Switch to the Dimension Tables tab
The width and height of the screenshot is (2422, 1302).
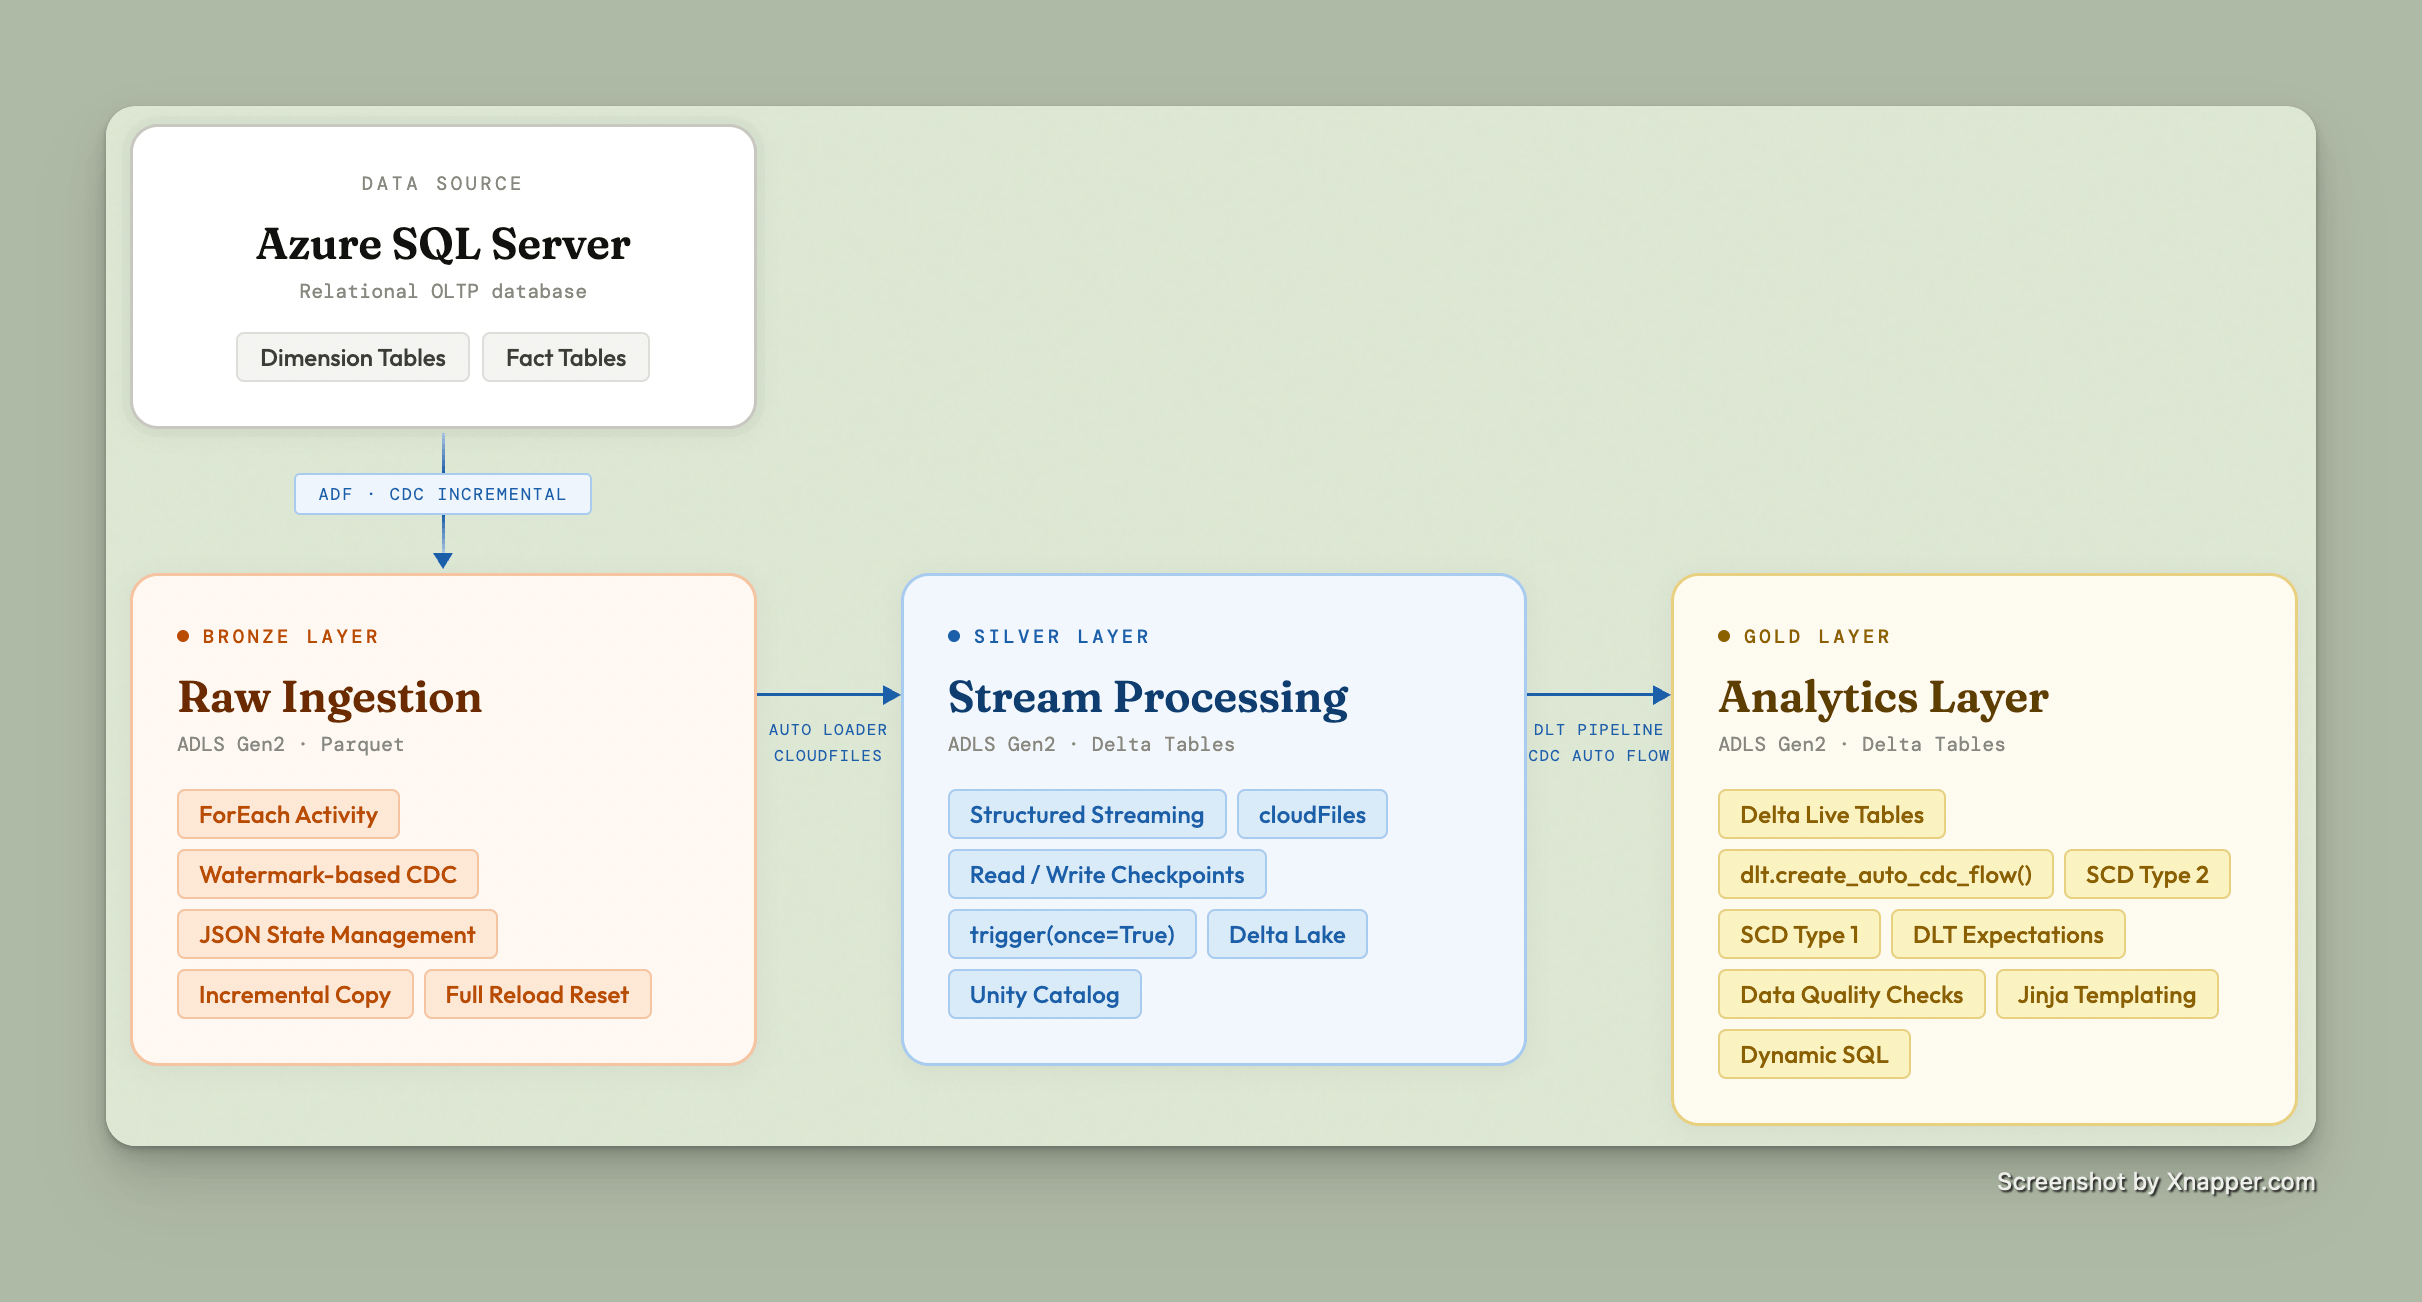coord(352,357)
